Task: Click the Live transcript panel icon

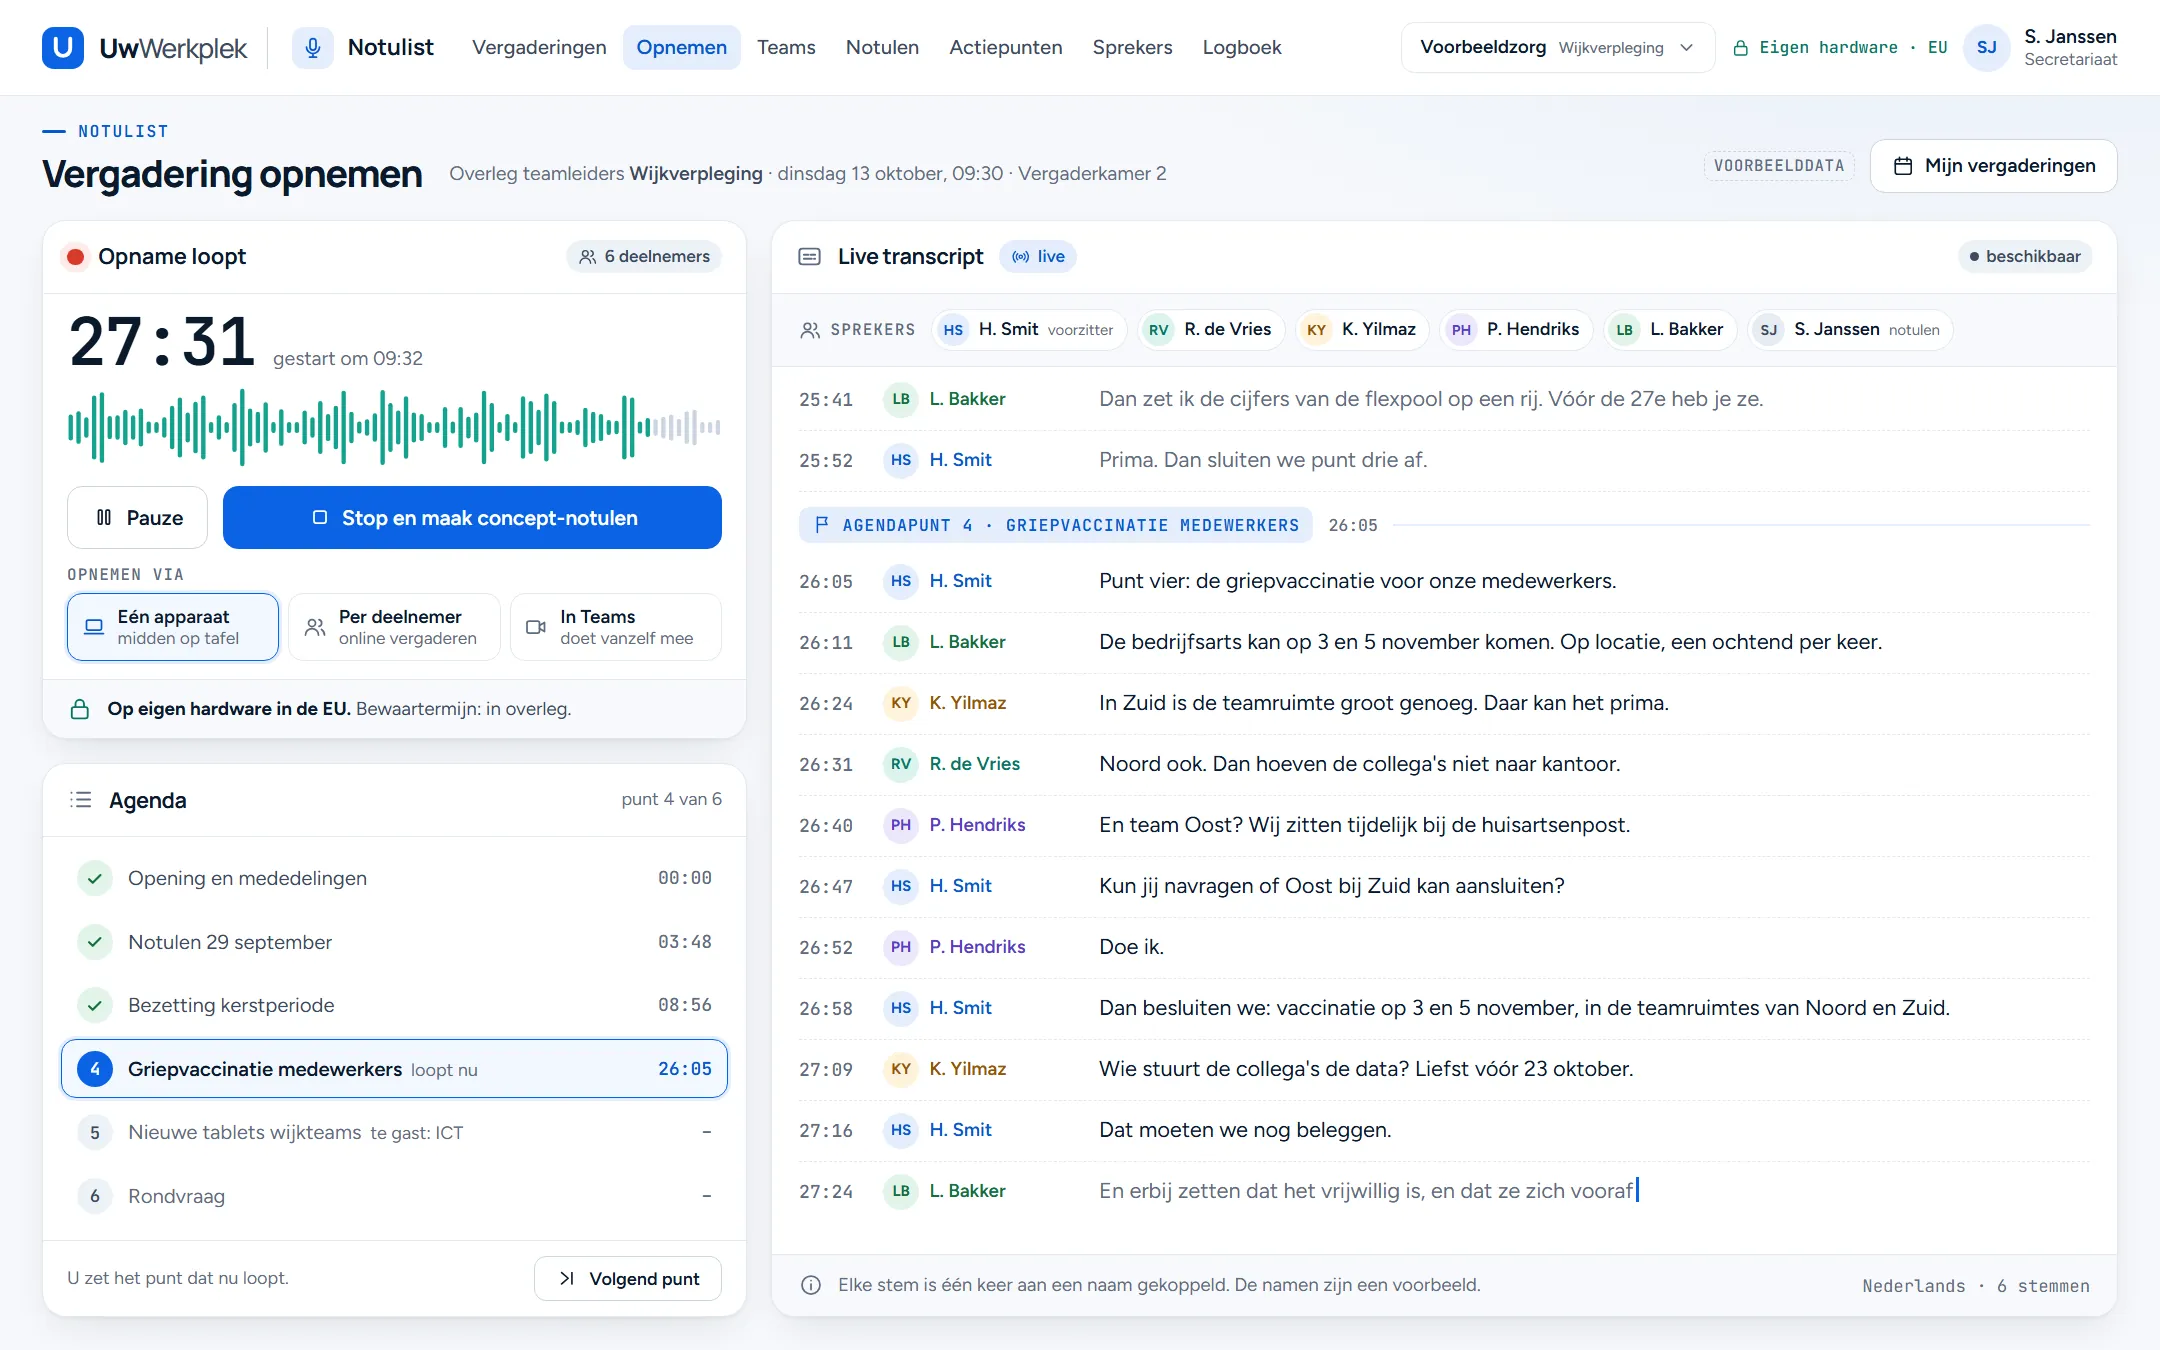Action: 810,257
